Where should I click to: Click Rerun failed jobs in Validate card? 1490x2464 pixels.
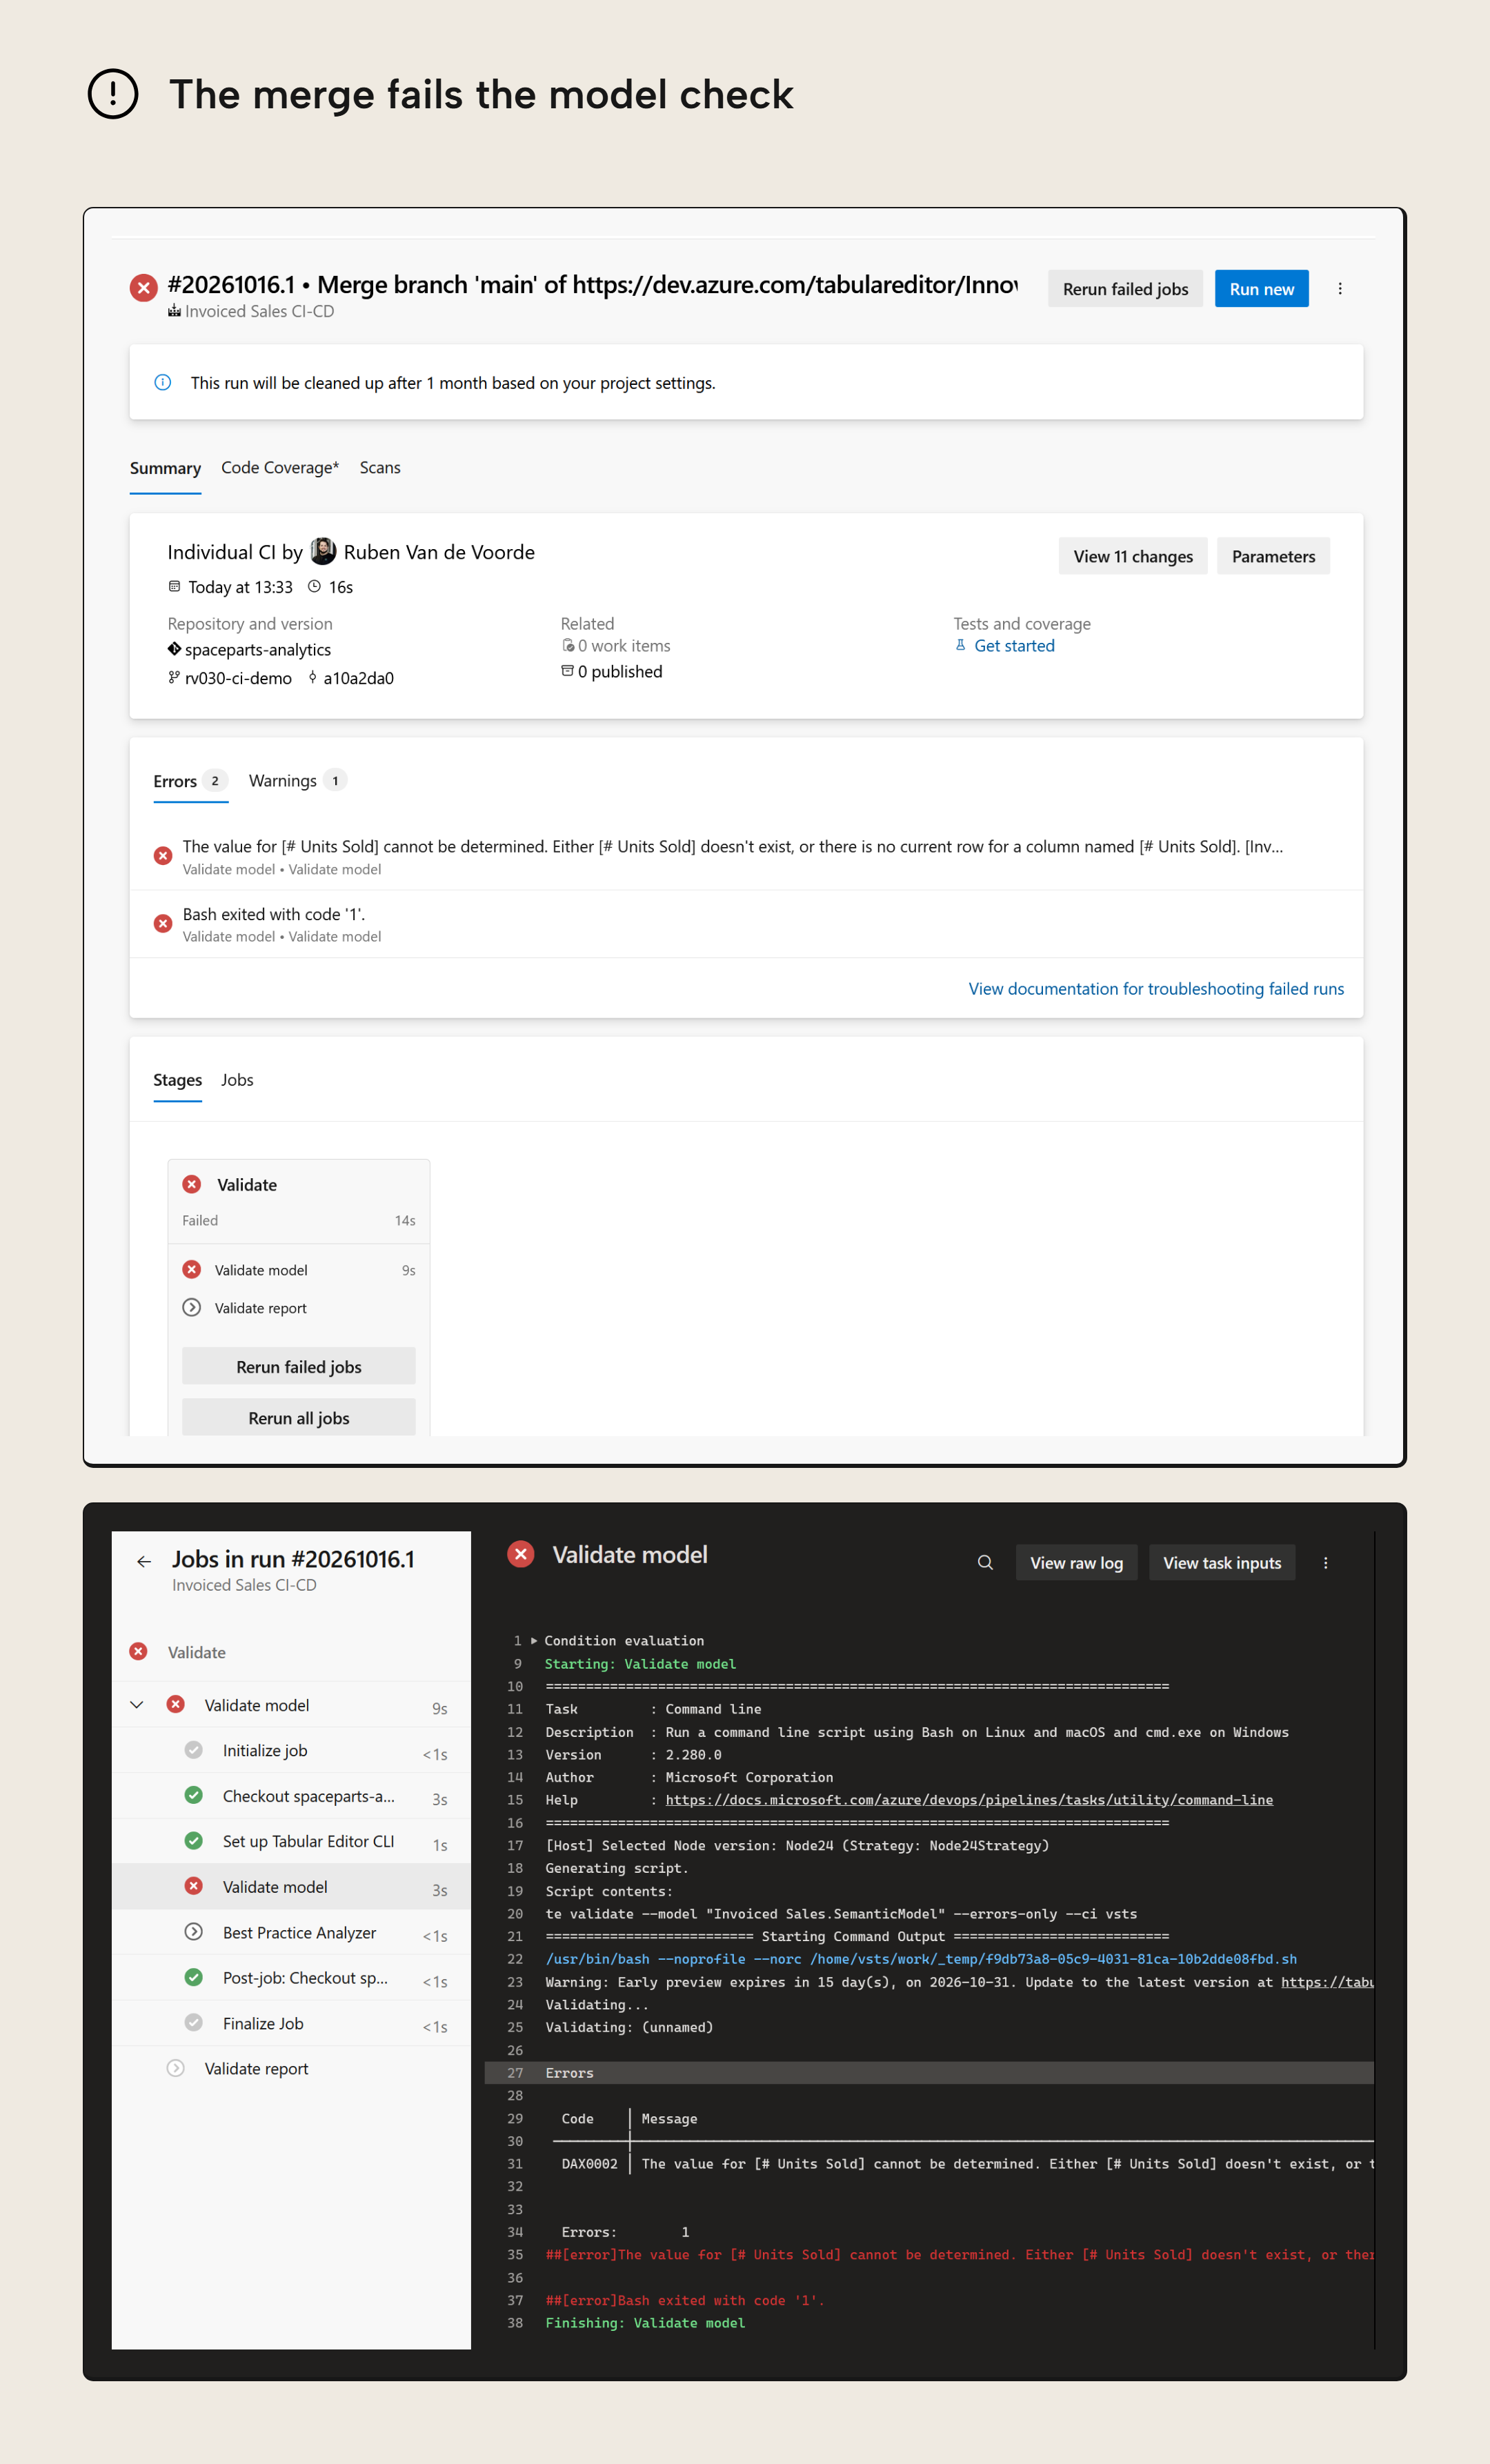pyautogui.click(x=299, y=1366)
